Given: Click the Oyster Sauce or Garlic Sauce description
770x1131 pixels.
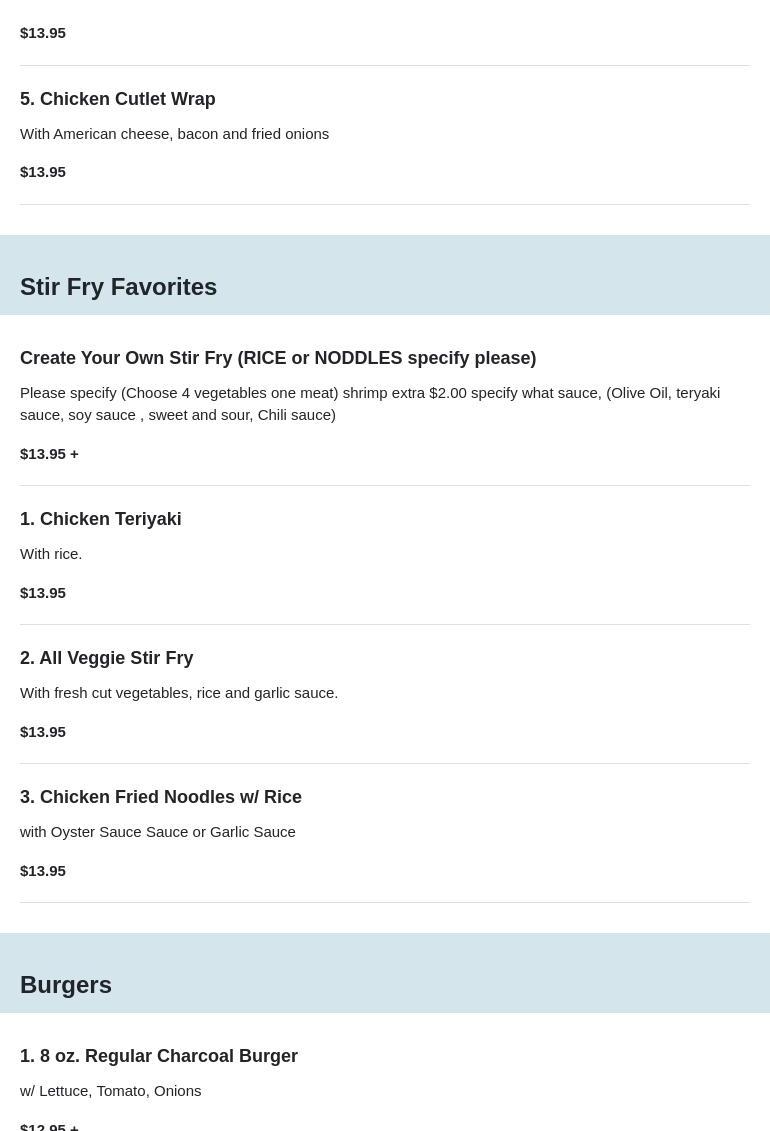Looking at the screenshot, I should [x=158, y=832].
